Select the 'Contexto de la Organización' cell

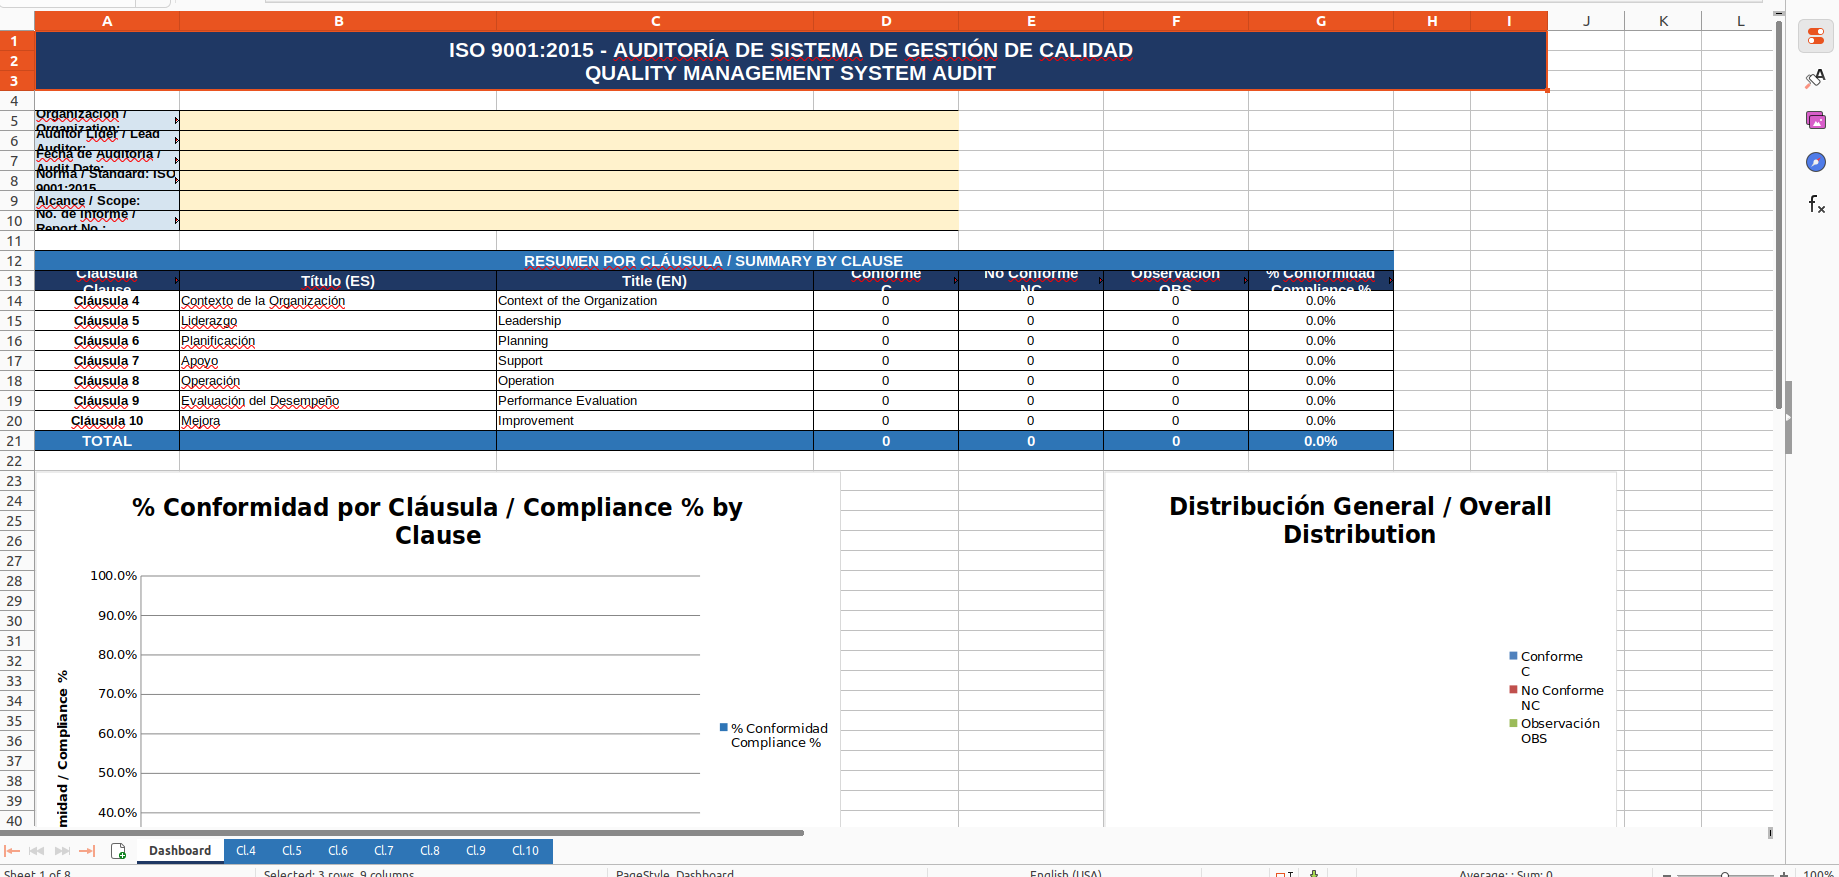click(x=338, y=301)
